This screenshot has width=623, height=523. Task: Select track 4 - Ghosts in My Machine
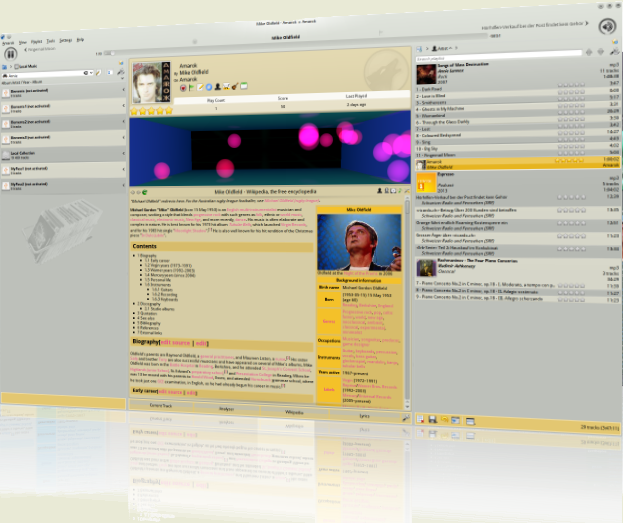click(517, 108)
